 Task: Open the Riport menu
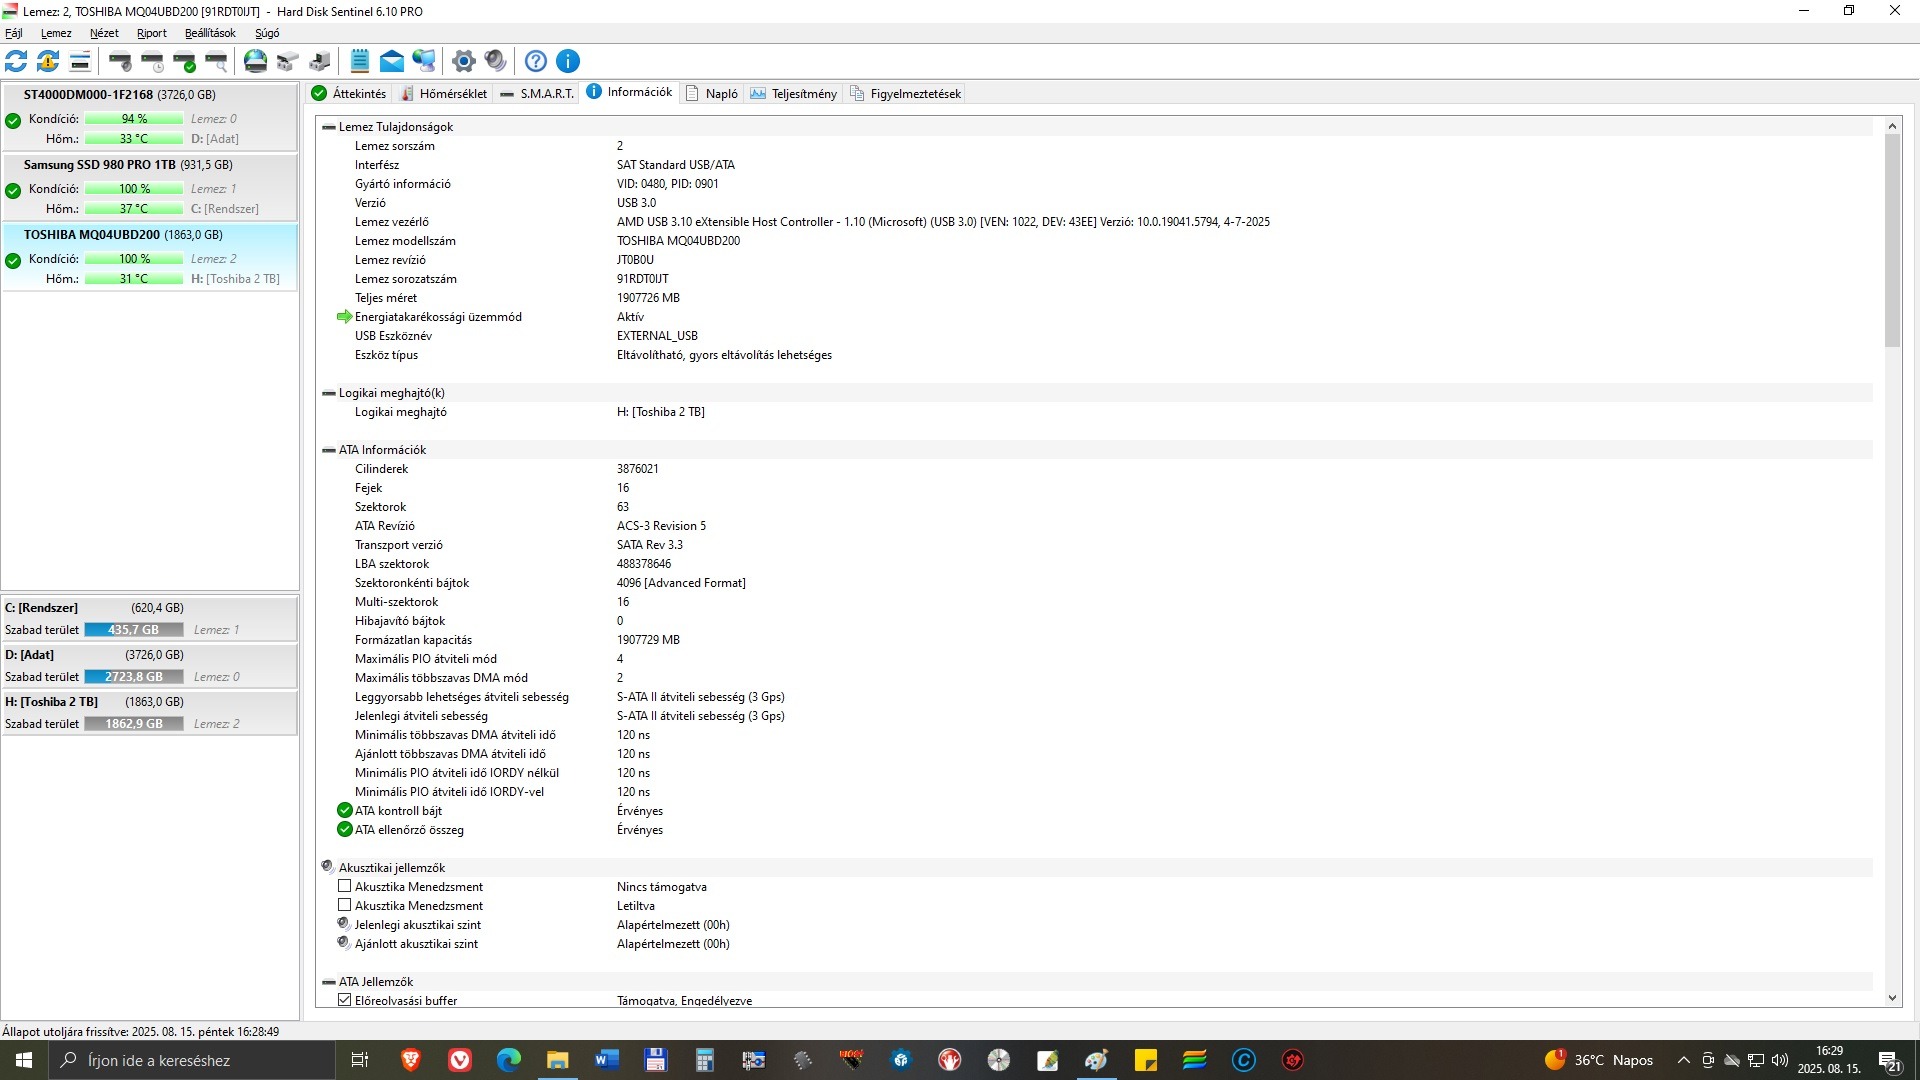(x=152, y=33)
